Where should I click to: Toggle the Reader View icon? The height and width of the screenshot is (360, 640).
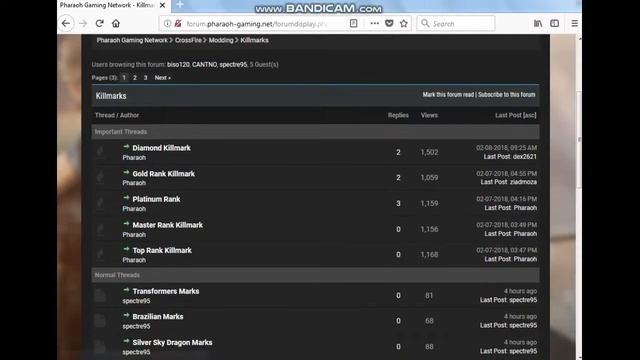353,24
